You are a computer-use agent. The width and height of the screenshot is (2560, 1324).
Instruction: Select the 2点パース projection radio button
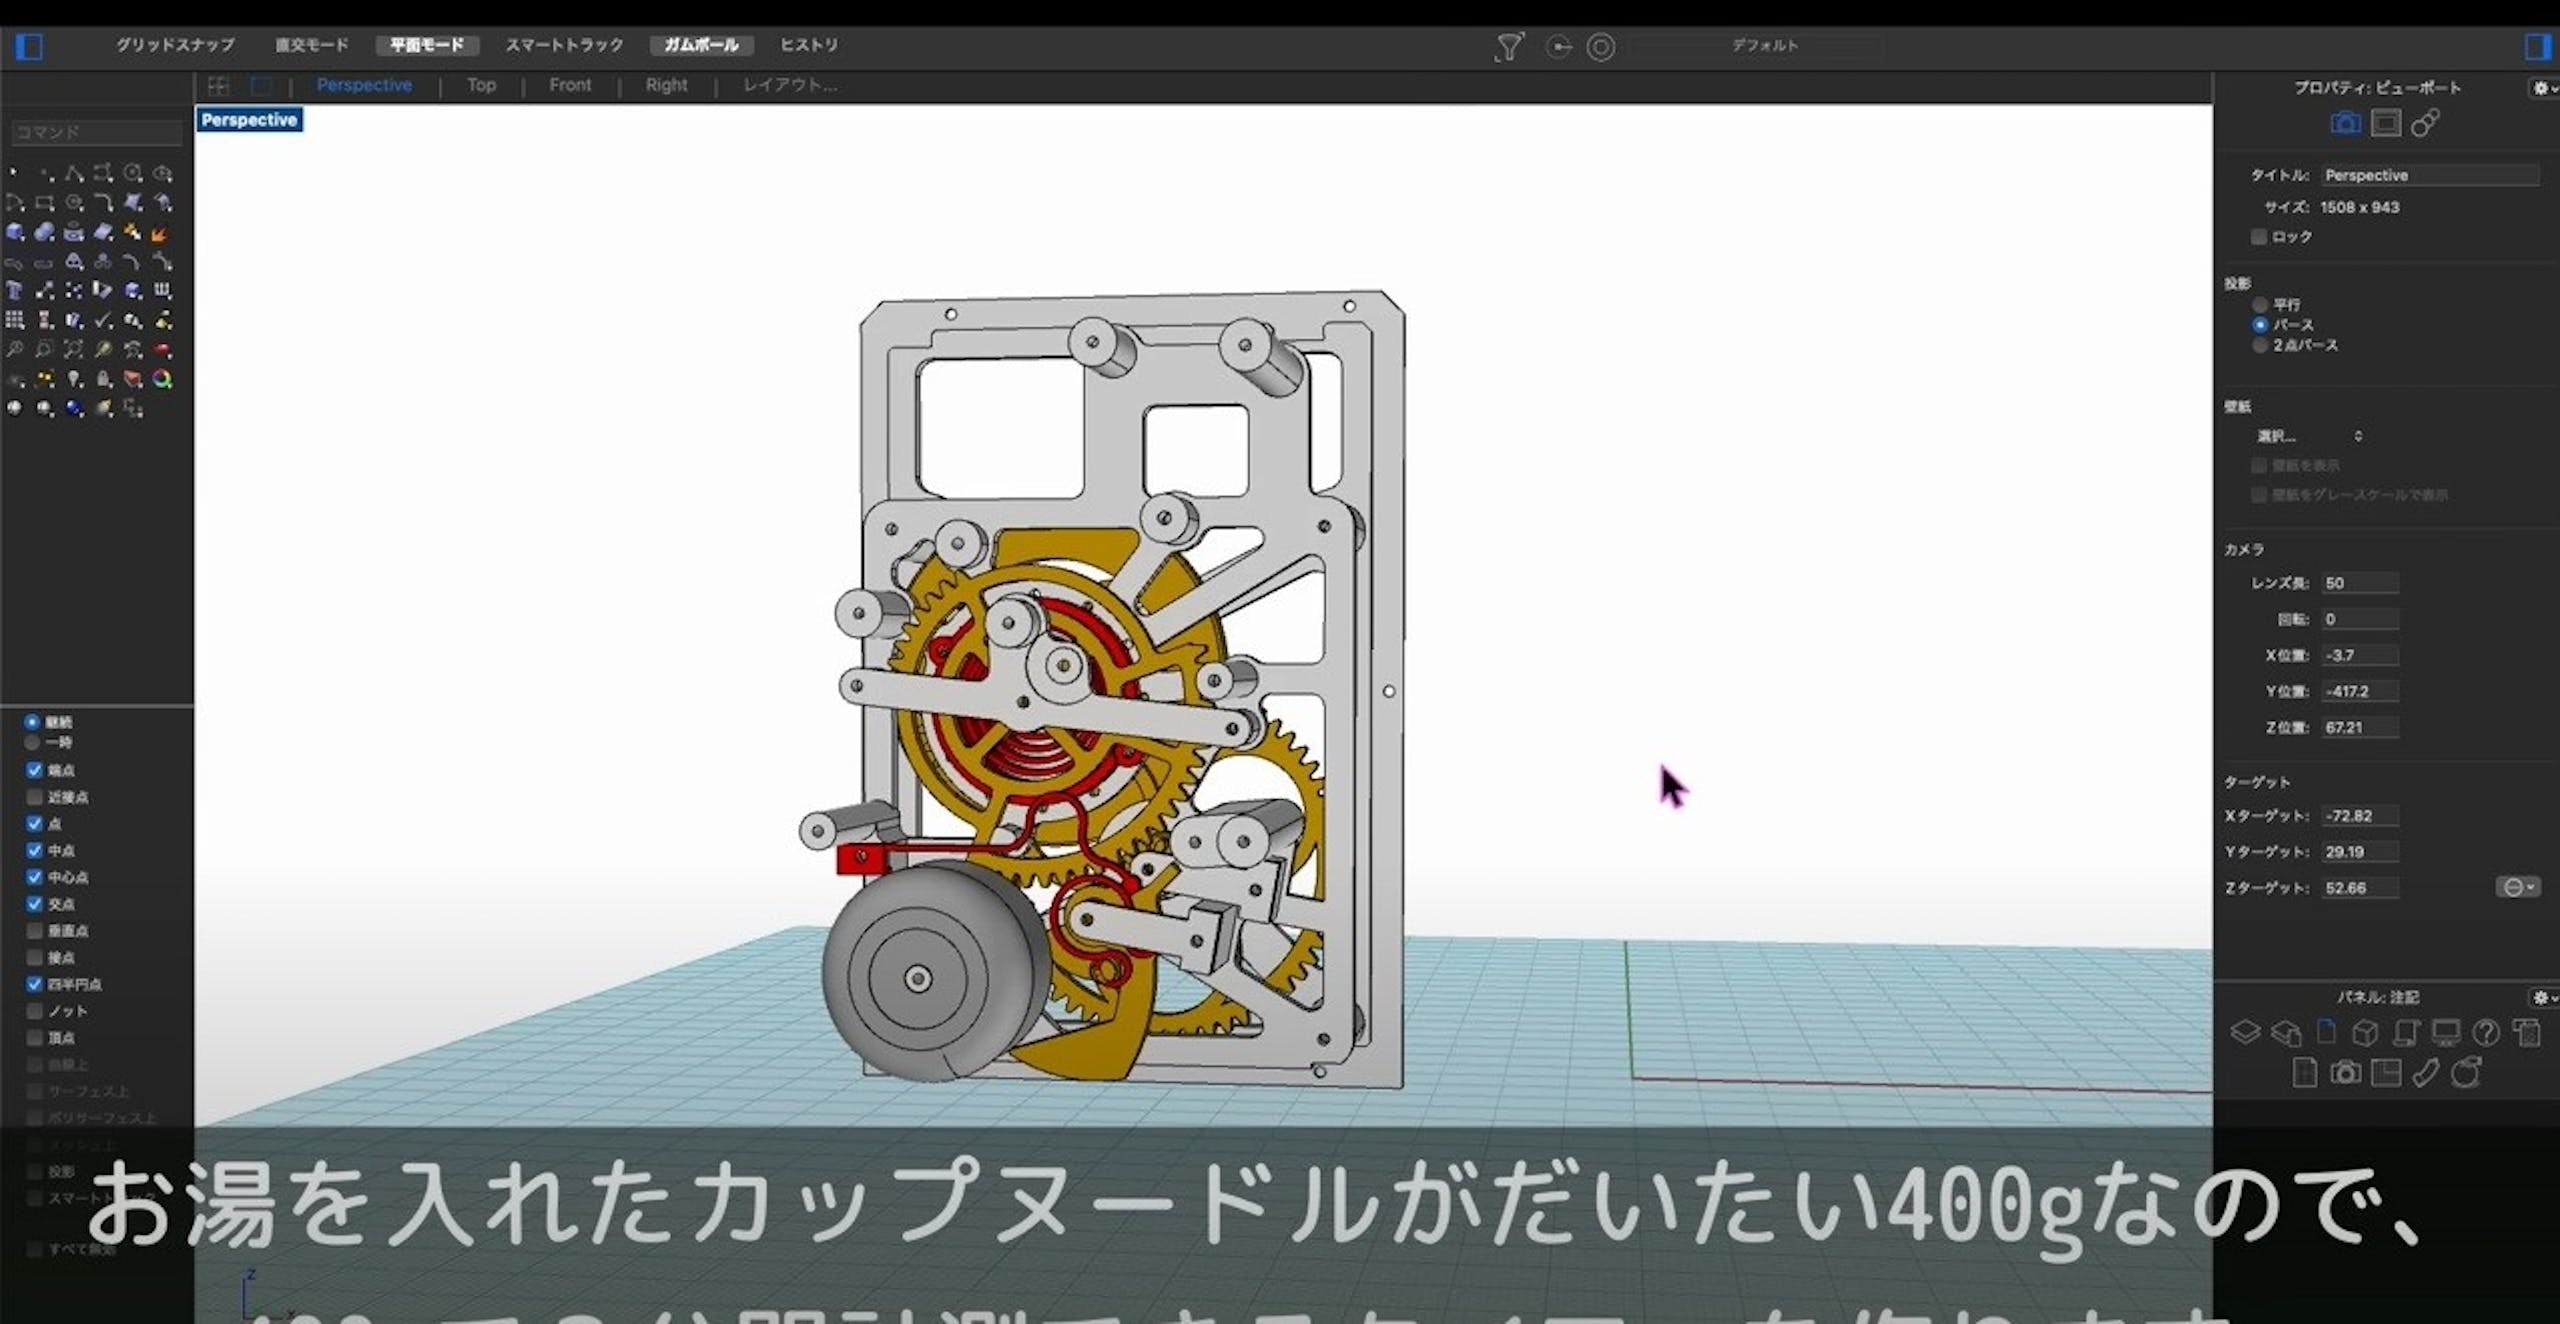click(2259, 345)
